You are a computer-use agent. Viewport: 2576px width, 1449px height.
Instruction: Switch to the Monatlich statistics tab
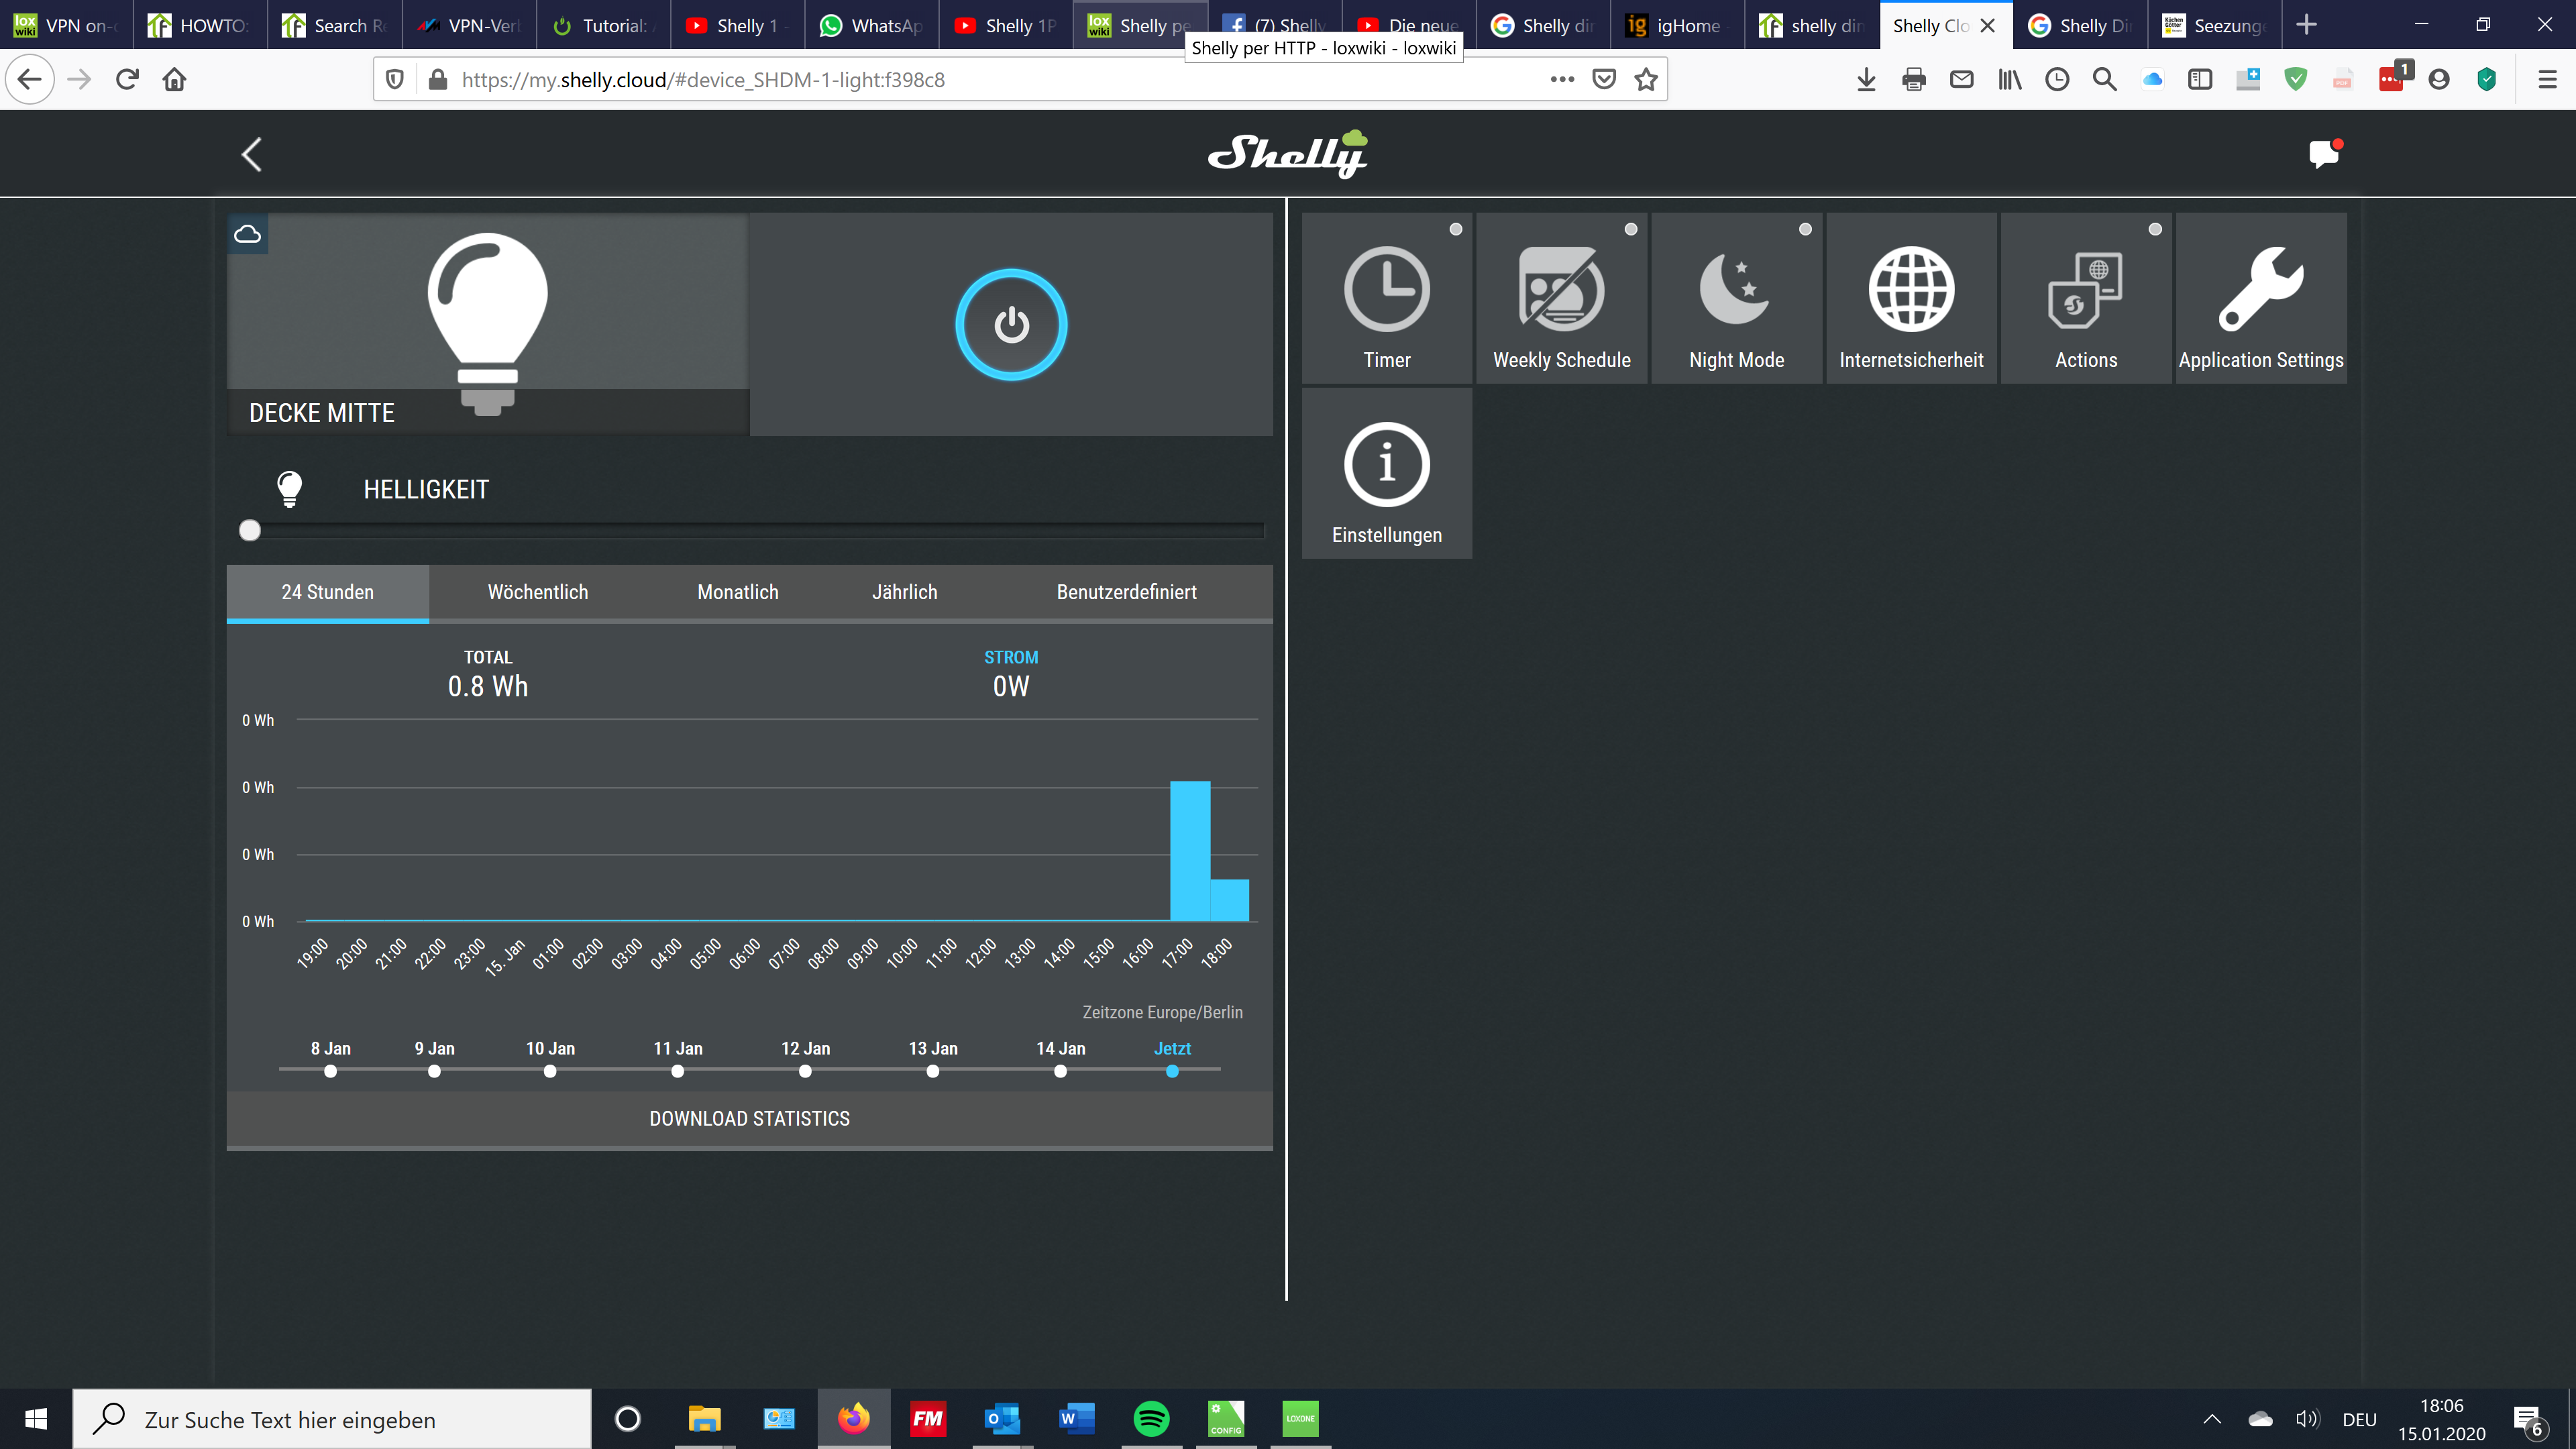(738, 592)
